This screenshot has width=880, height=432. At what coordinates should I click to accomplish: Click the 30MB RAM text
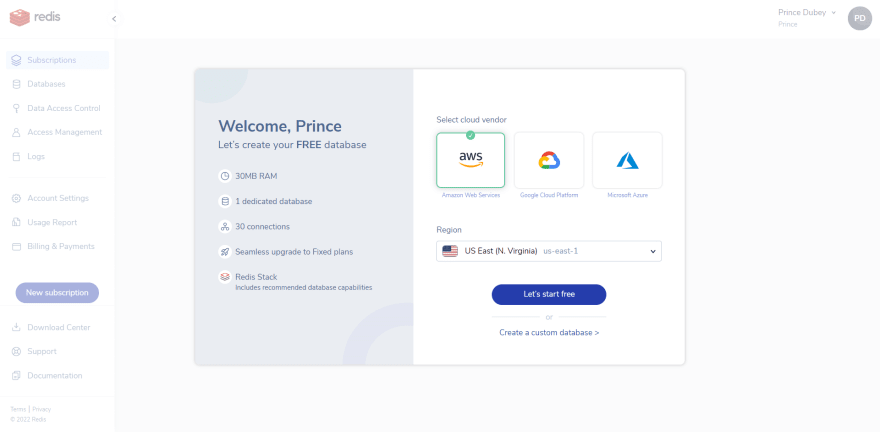(x=256, y=176)
